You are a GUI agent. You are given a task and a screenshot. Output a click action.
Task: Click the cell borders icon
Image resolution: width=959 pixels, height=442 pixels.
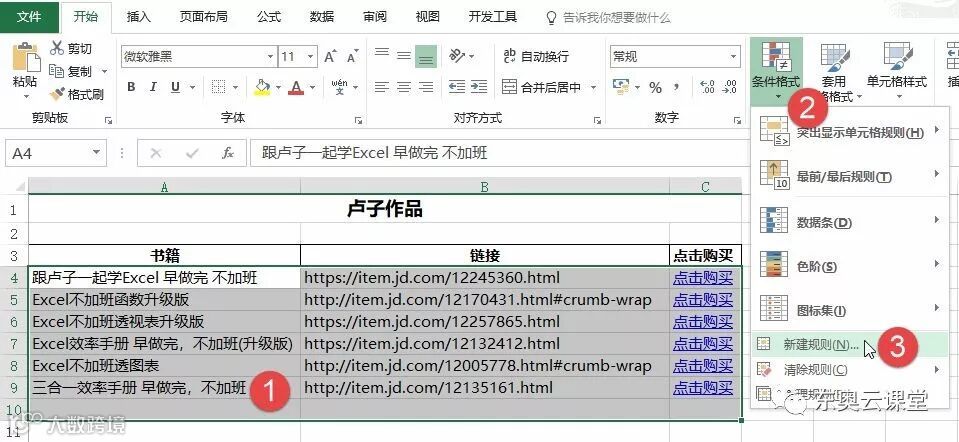coord(218,87)
